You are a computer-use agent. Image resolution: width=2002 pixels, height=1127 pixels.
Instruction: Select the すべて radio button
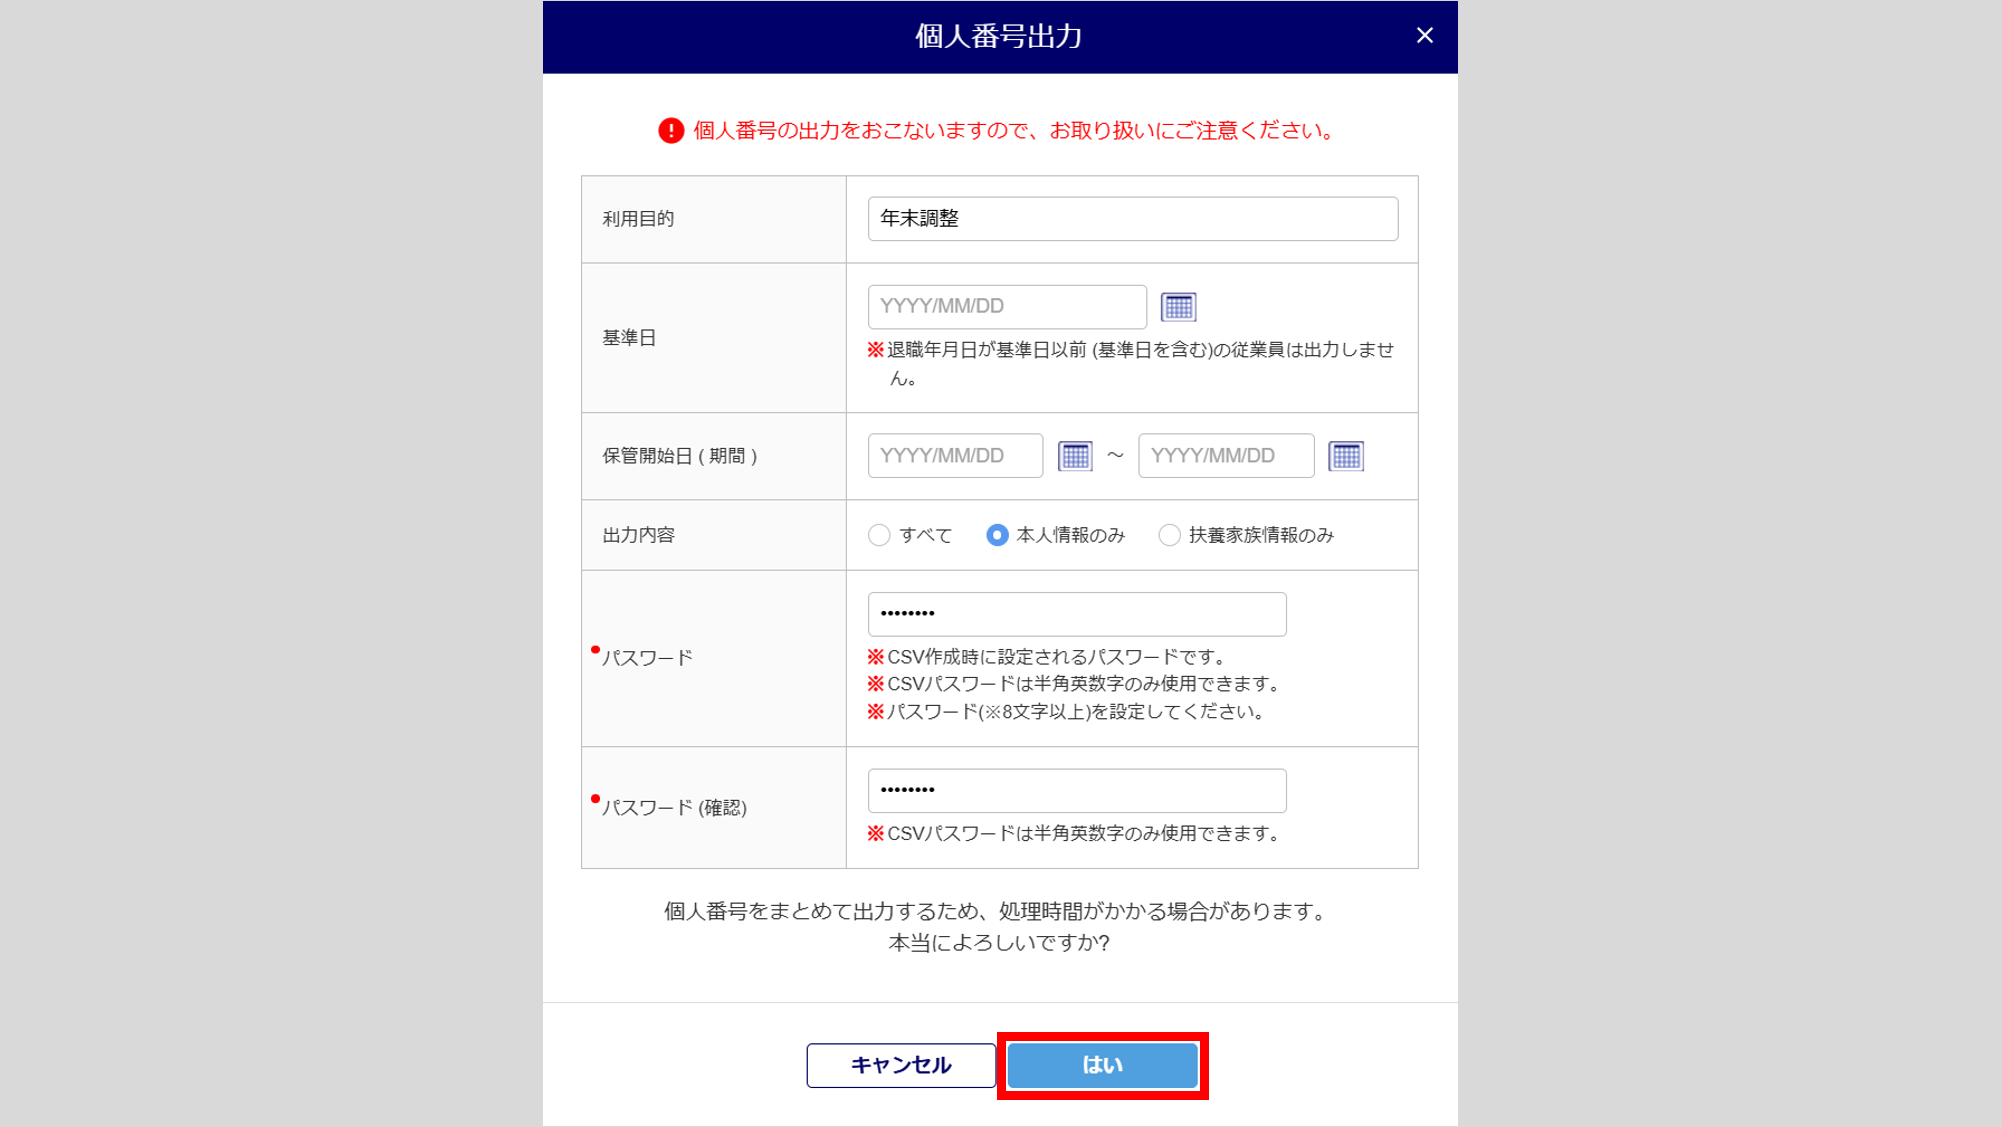[x=879, y=535]
